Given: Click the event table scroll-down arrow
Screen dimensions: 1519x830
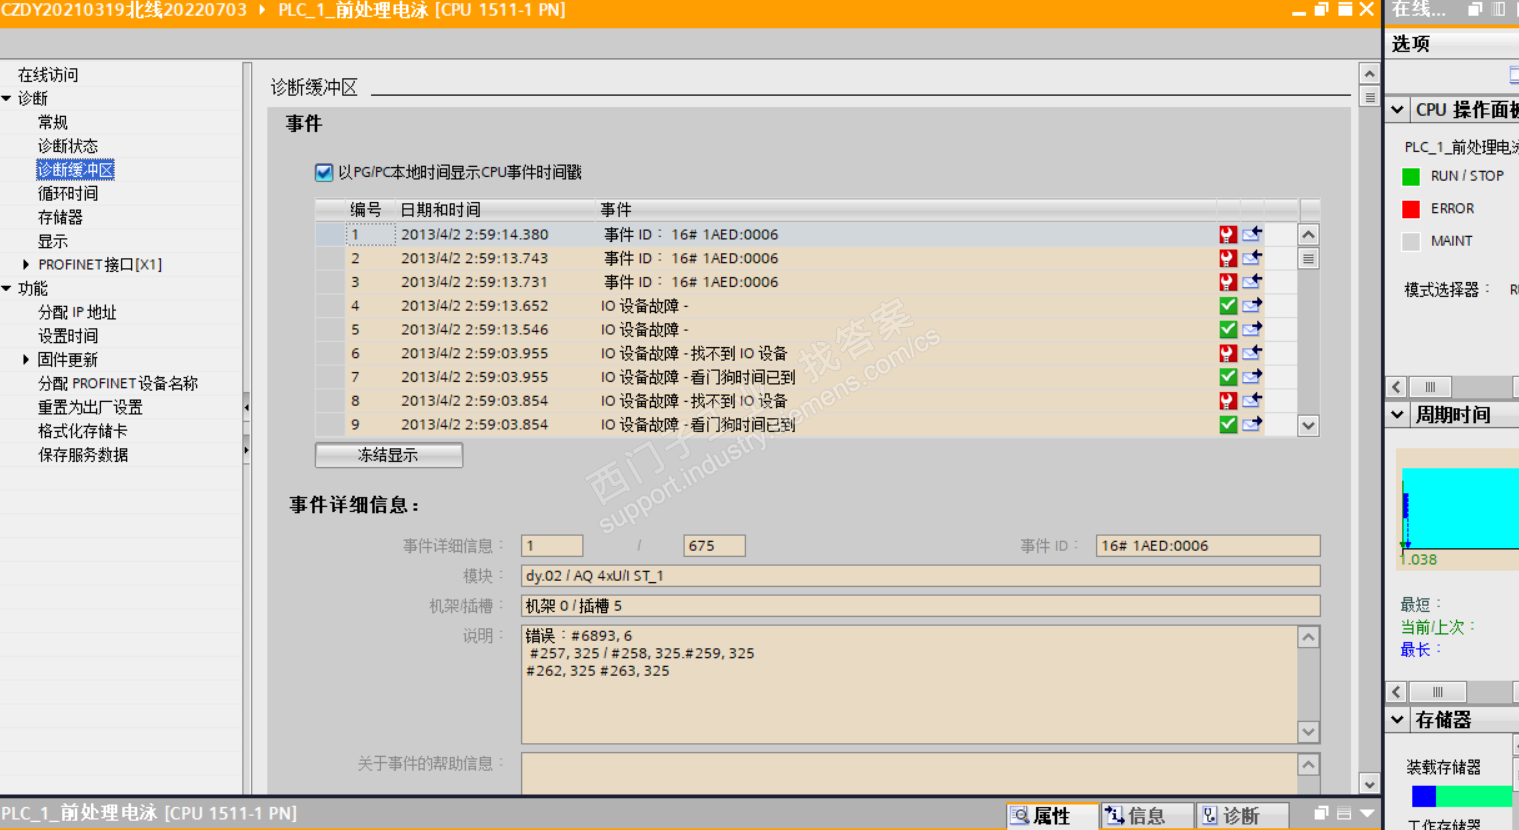Looking at the screenshot, I should [x=1308, y=426].
